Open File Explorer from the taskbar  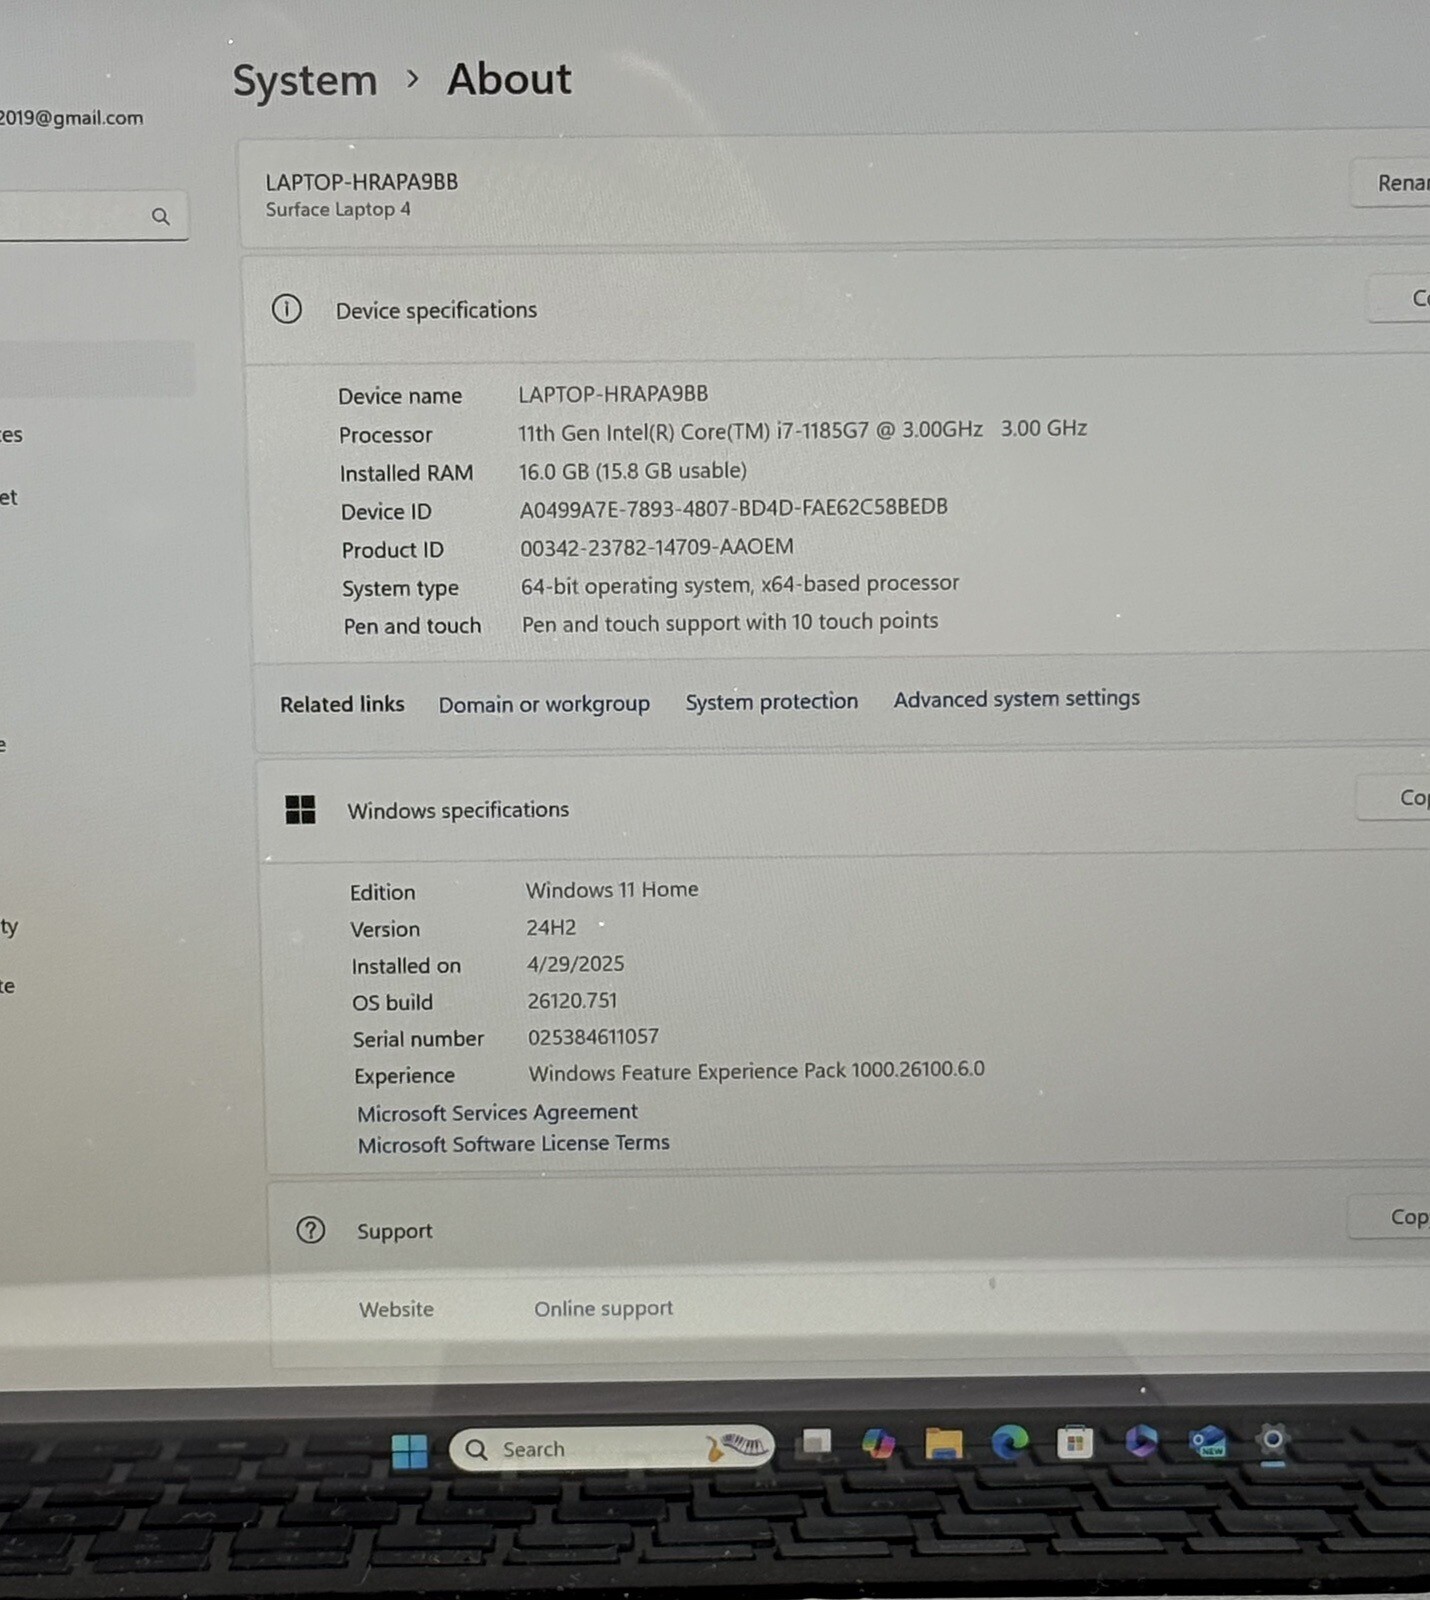click(x=943, y=1443)
